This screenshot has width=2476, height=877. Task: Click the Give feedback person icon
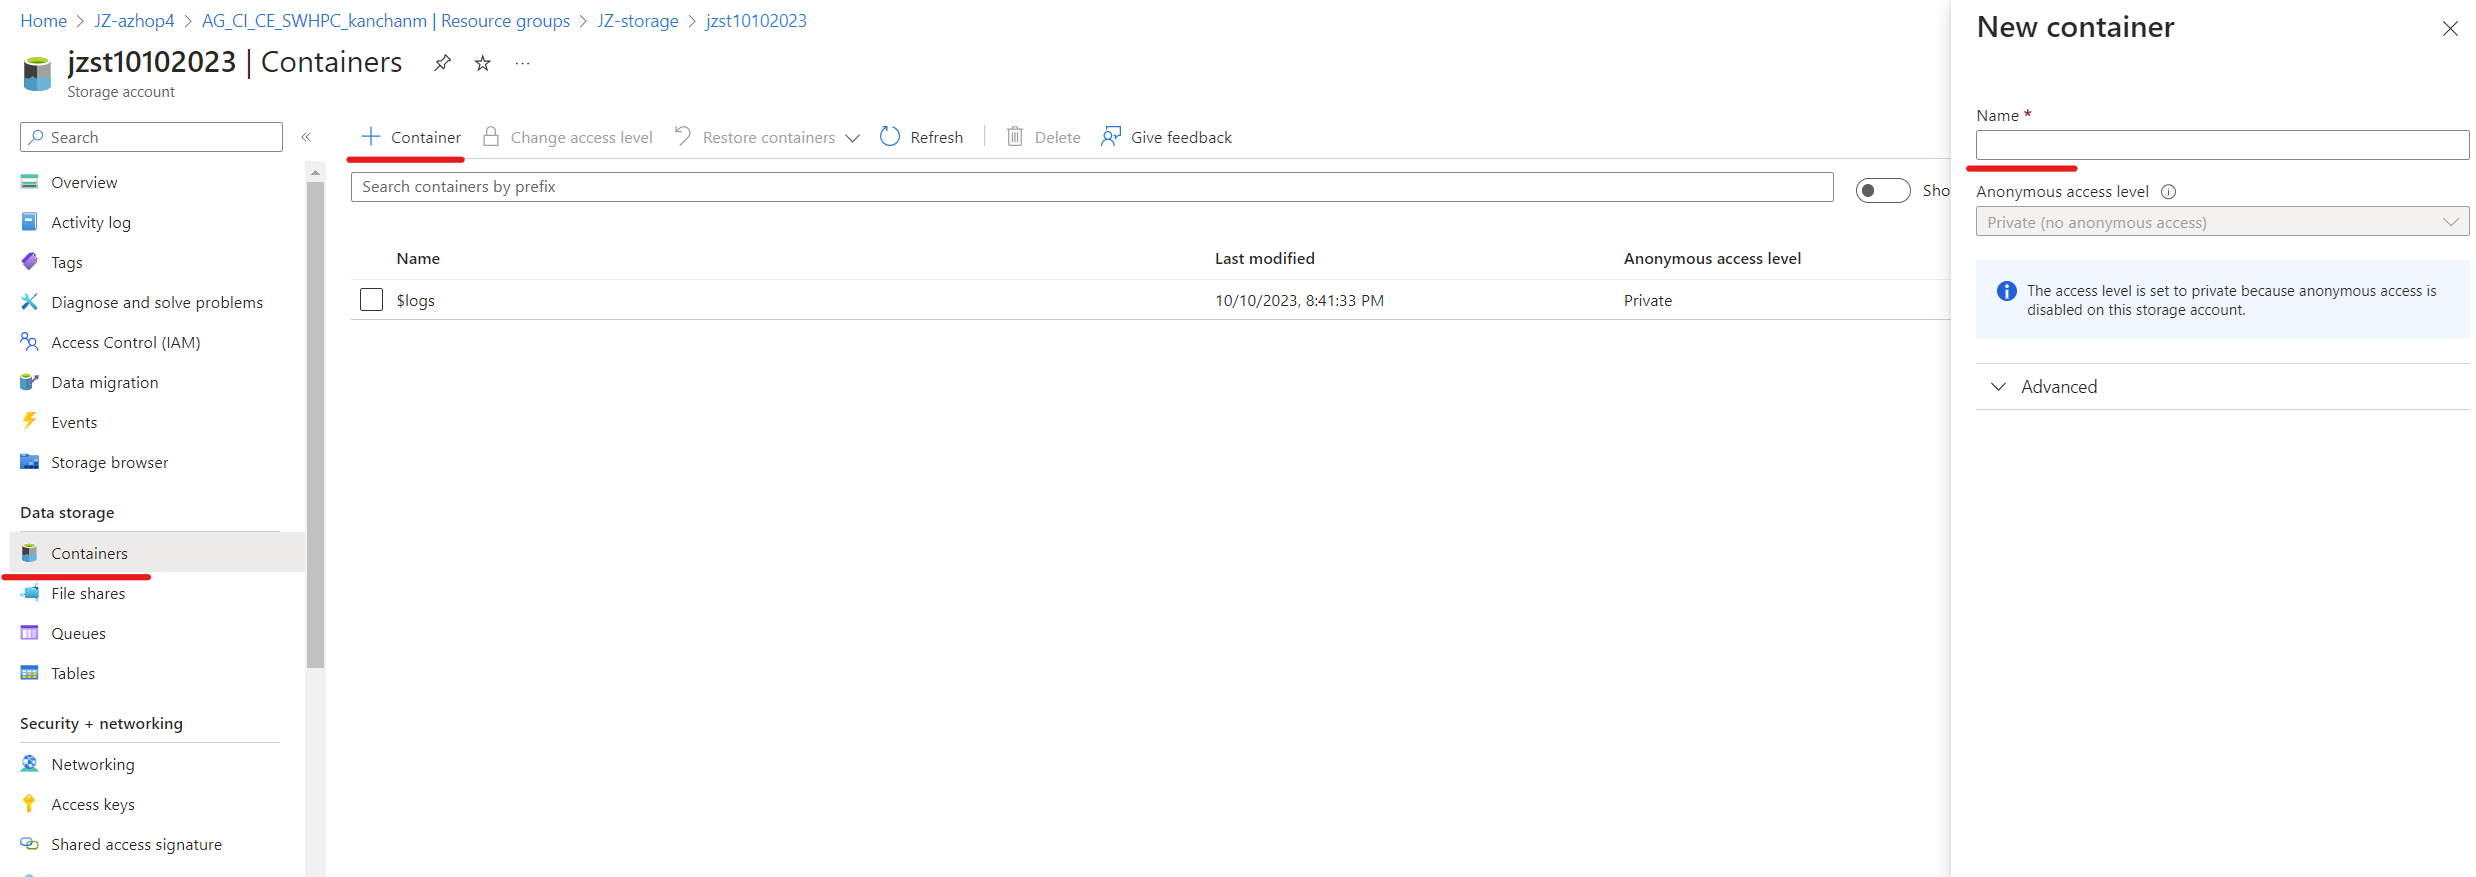coord(1111,136)
